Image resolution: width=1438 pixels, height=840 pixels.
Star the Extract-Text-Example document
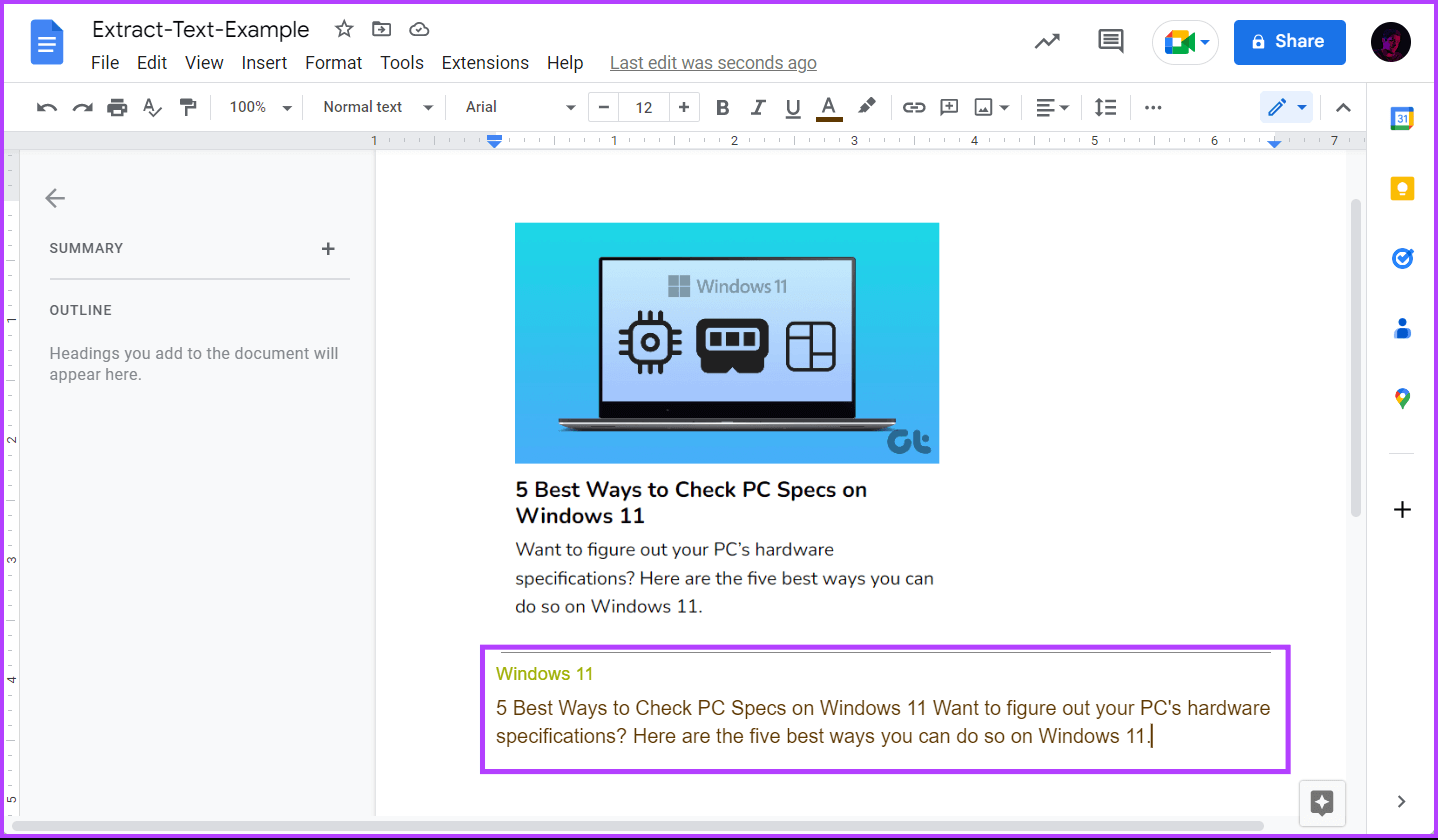coord(344,29)
